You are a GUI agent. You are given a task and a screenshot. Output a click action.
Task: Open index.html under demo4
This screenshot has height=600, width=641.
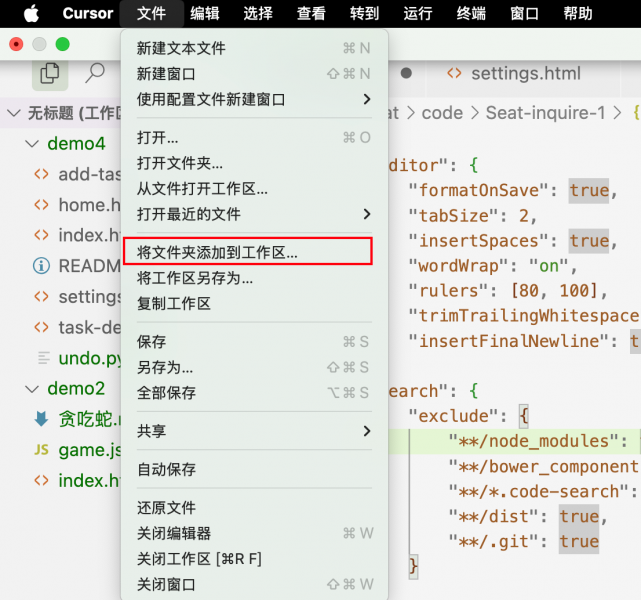coord(61,235)
